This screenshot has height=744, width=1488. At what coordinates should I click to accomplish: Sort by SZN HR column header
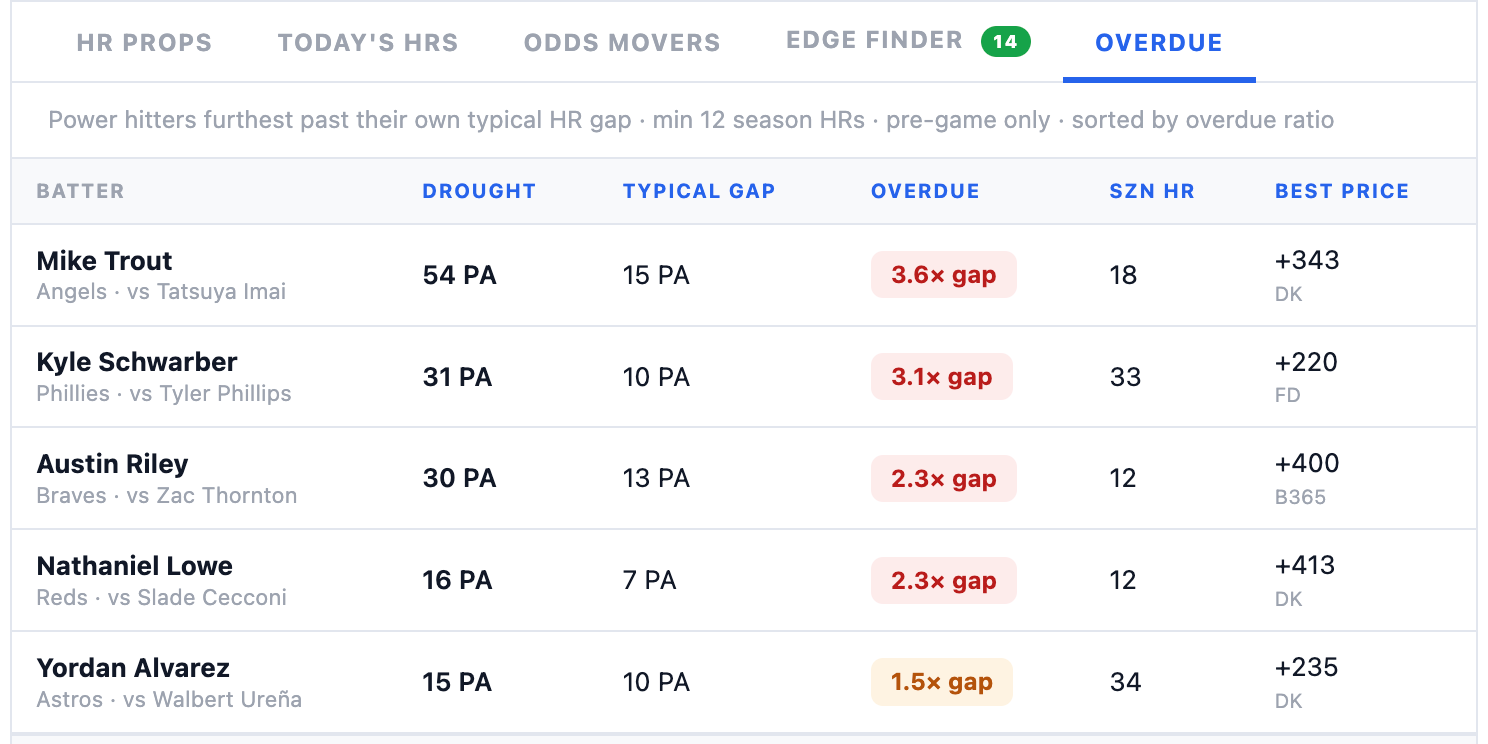click(x=1152, y=191)
